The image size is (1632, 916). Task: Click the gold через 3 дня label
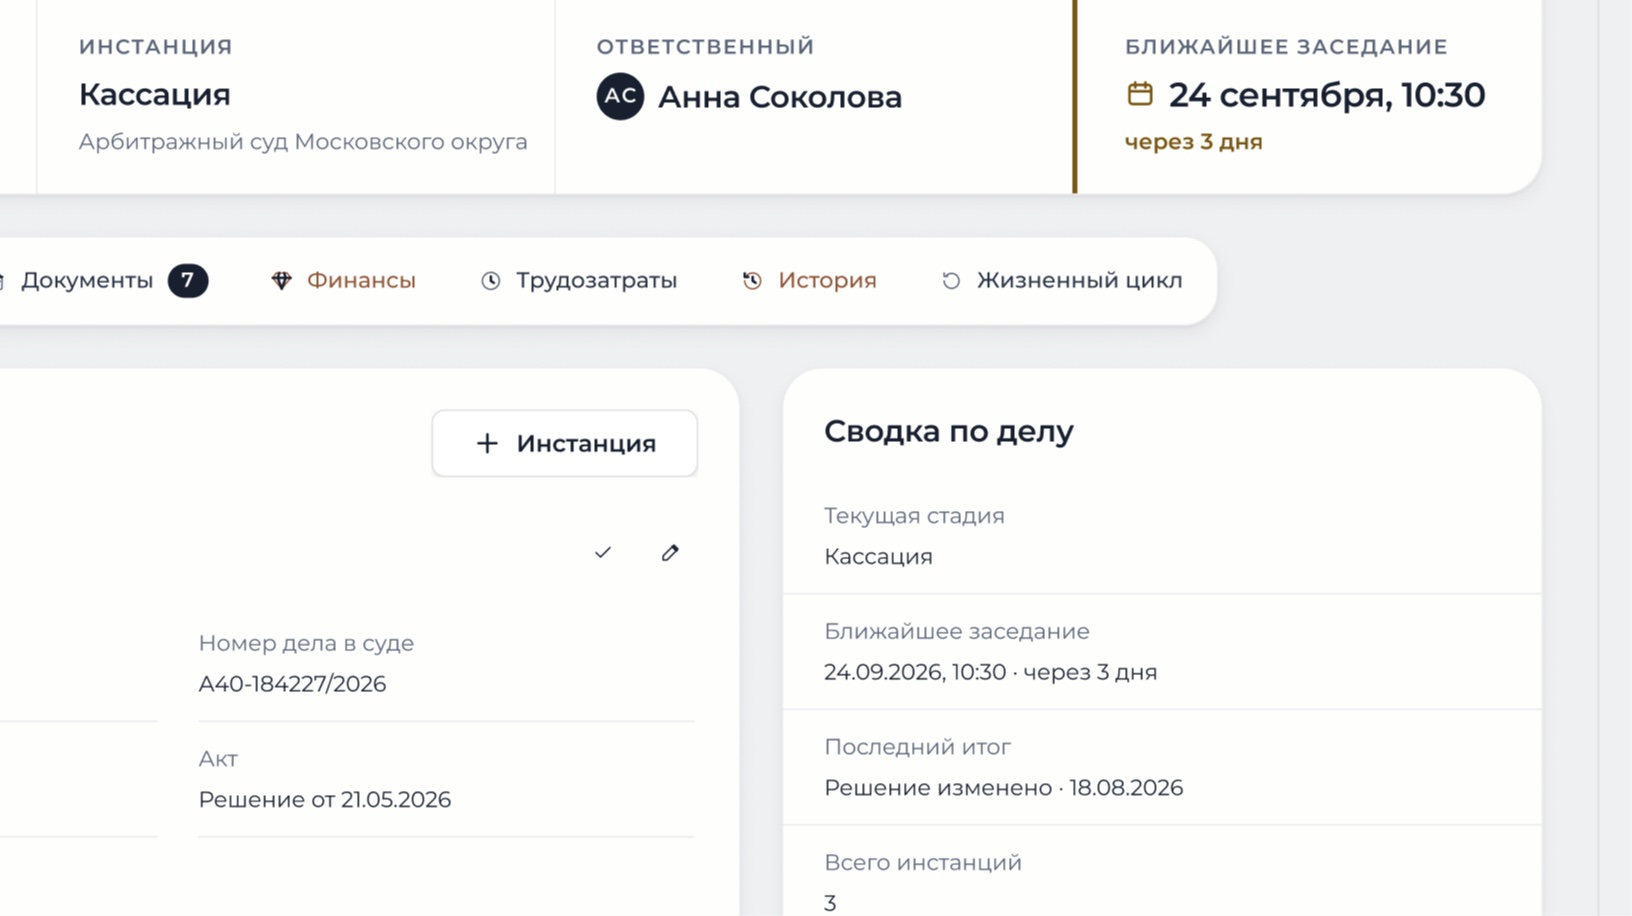click(x=1194, y=142)
